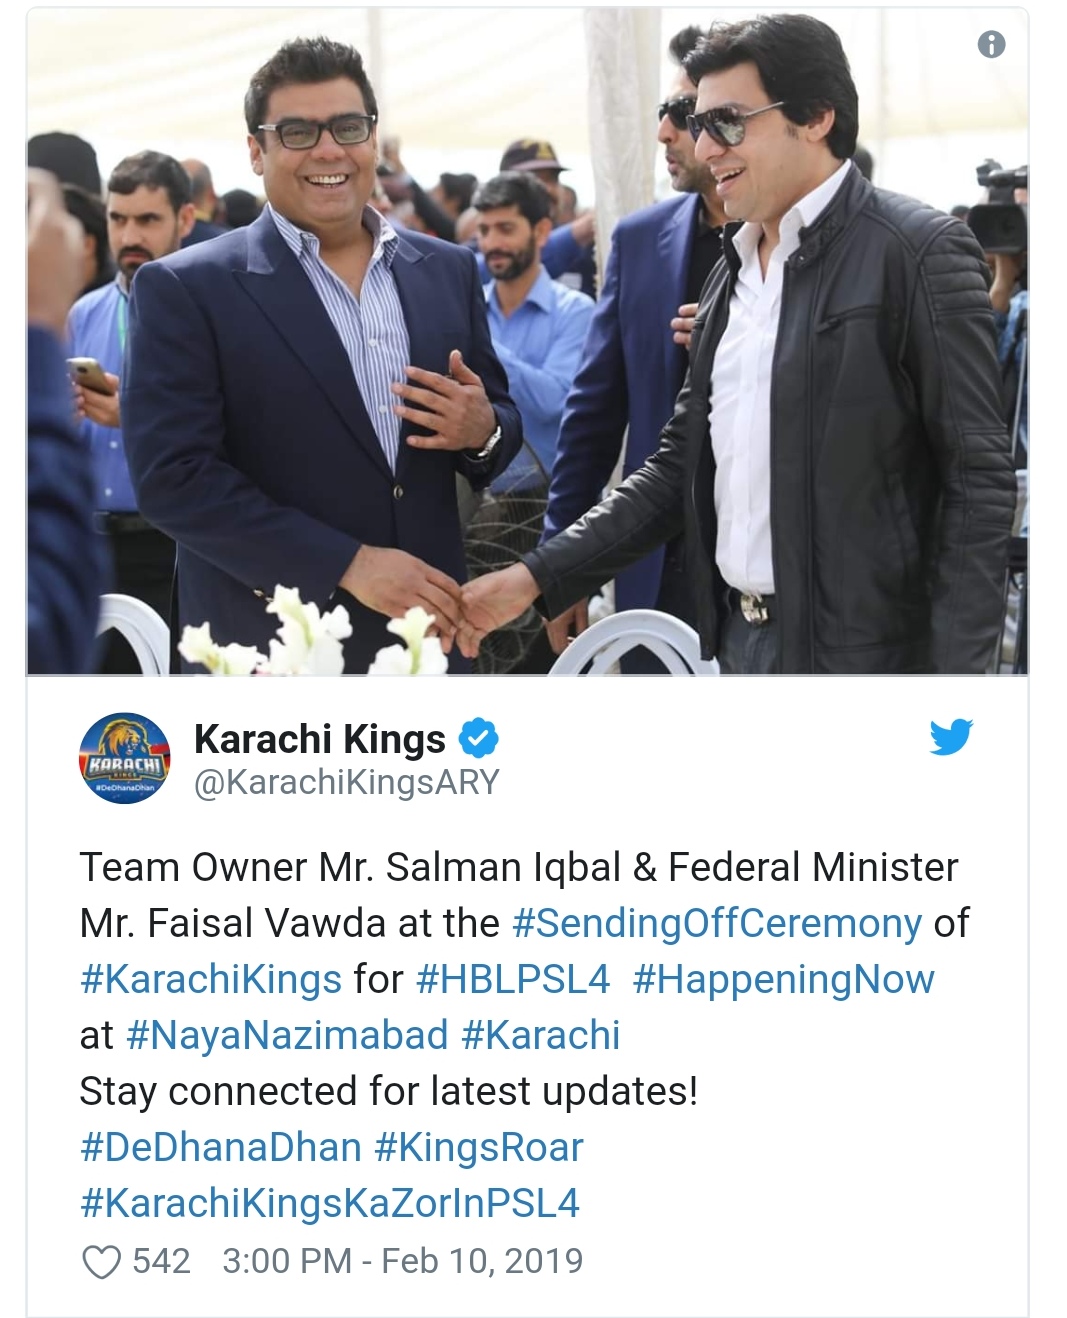
Task: Open the embedded tweet photo
Action: click(527, 341)
